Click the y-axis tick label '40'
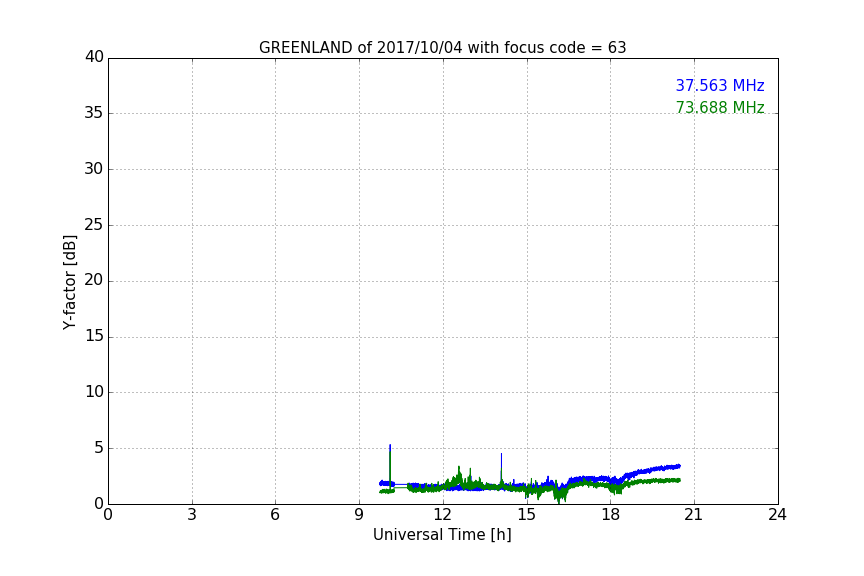Image resolution: width=864 pixels, height=576 pixels. pos(94,57)
